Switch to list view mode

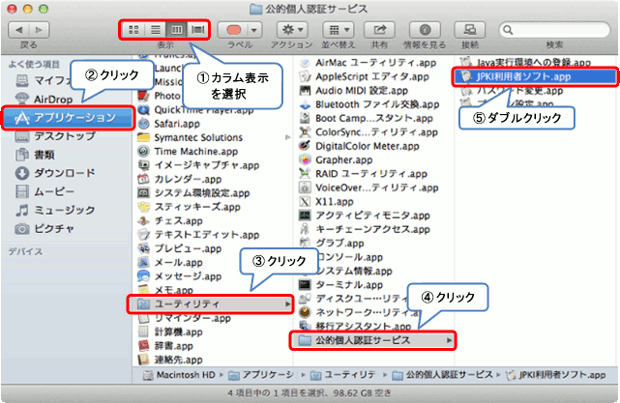[155, 30]
